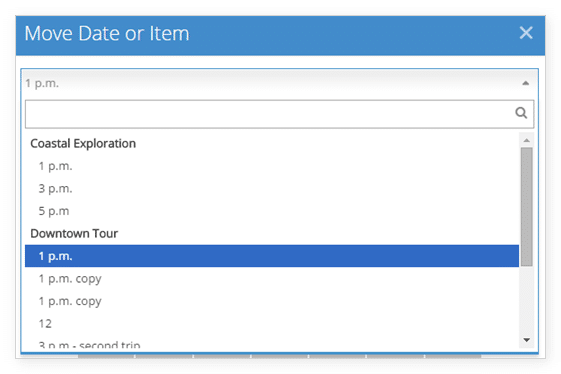The height and width of the screenshot is (374, 561).
Task: Choose the 3 p.m. Coastal Exploration option
Action: [272, 189]
